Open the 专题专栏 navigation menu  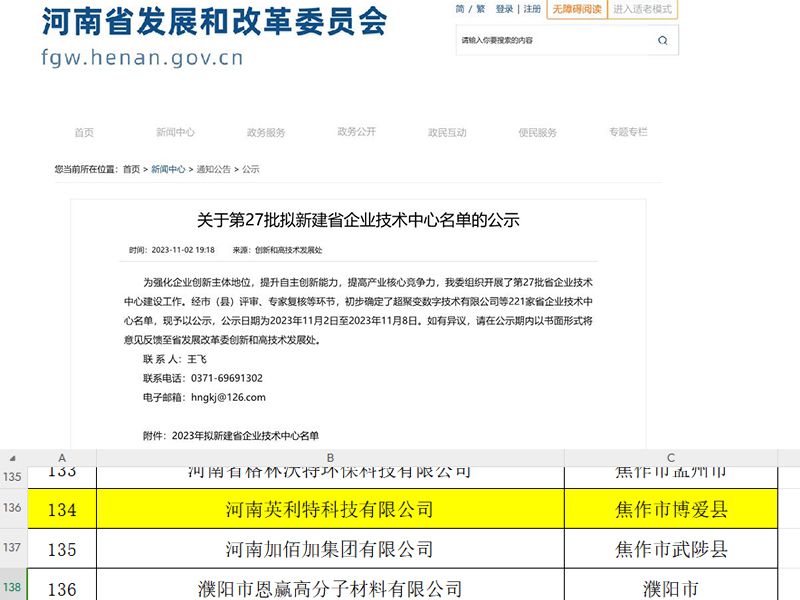(627, 131)
